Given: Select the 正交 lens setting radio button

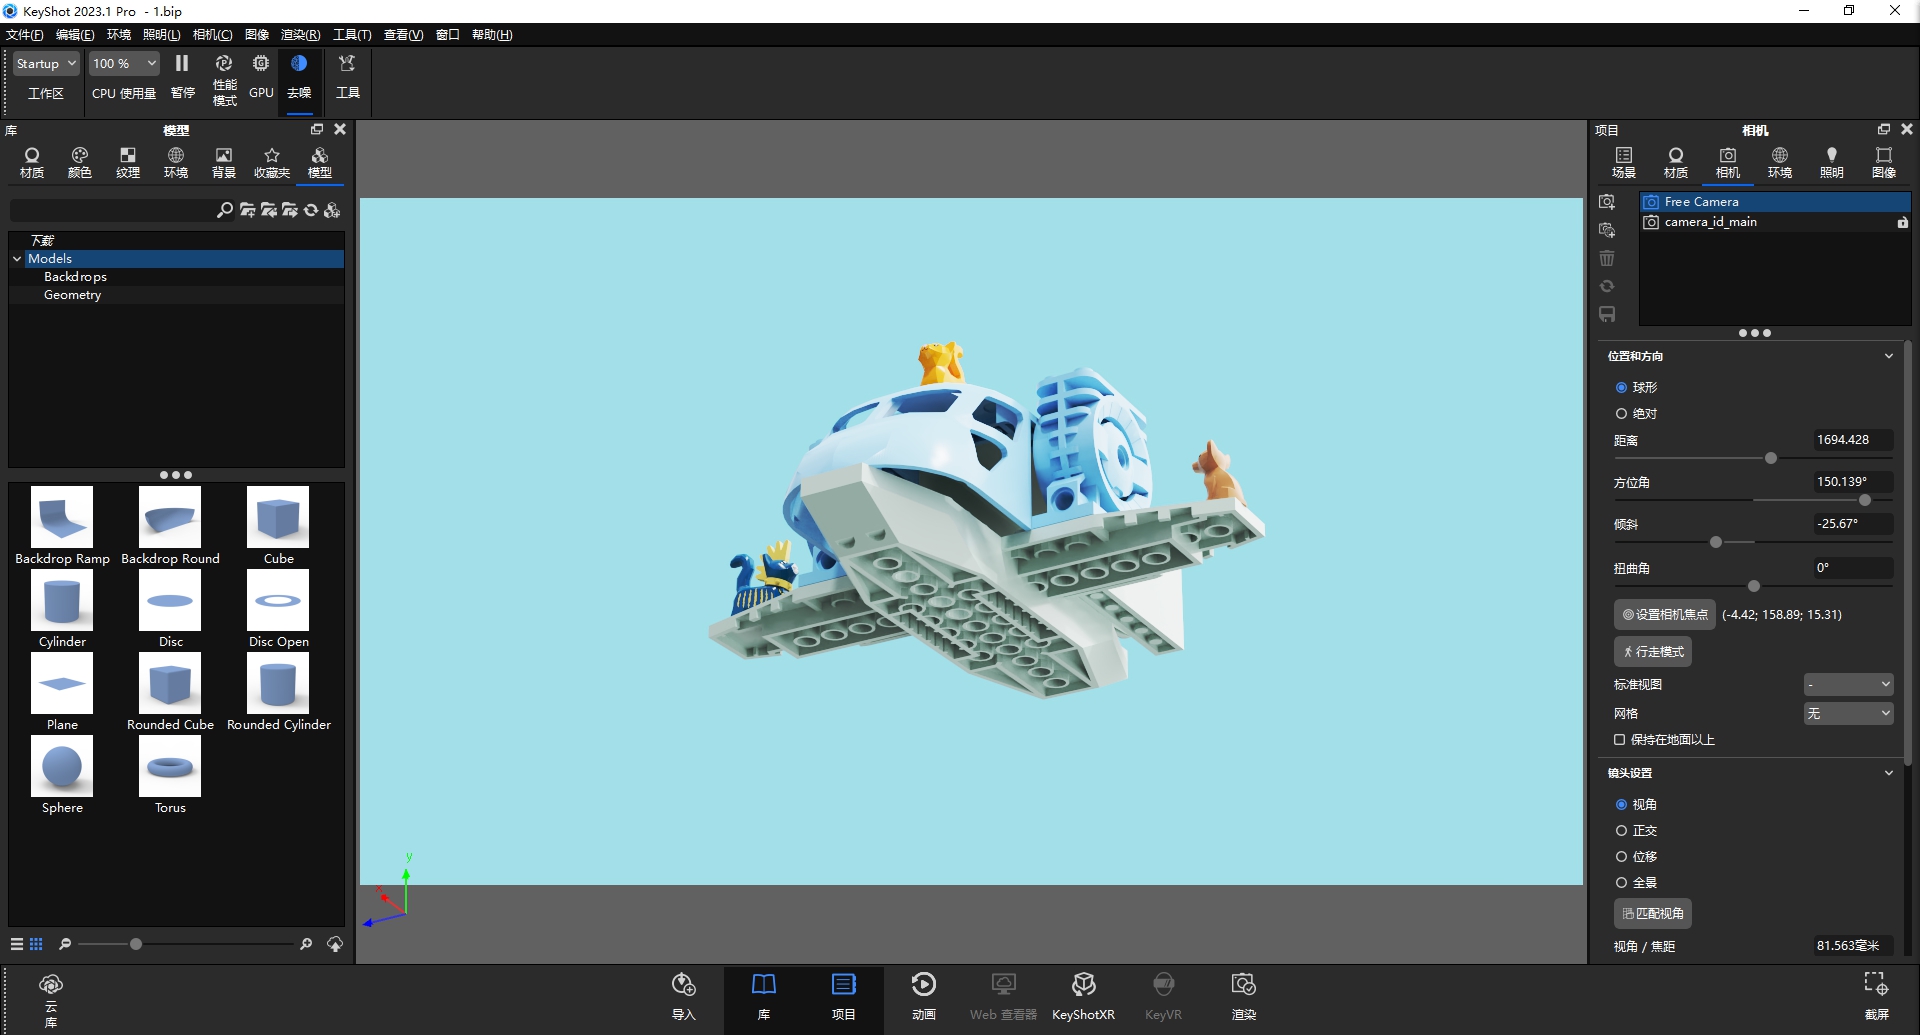Looking at the screenshot, I should pyautogui.click(x=1622, y=830).
